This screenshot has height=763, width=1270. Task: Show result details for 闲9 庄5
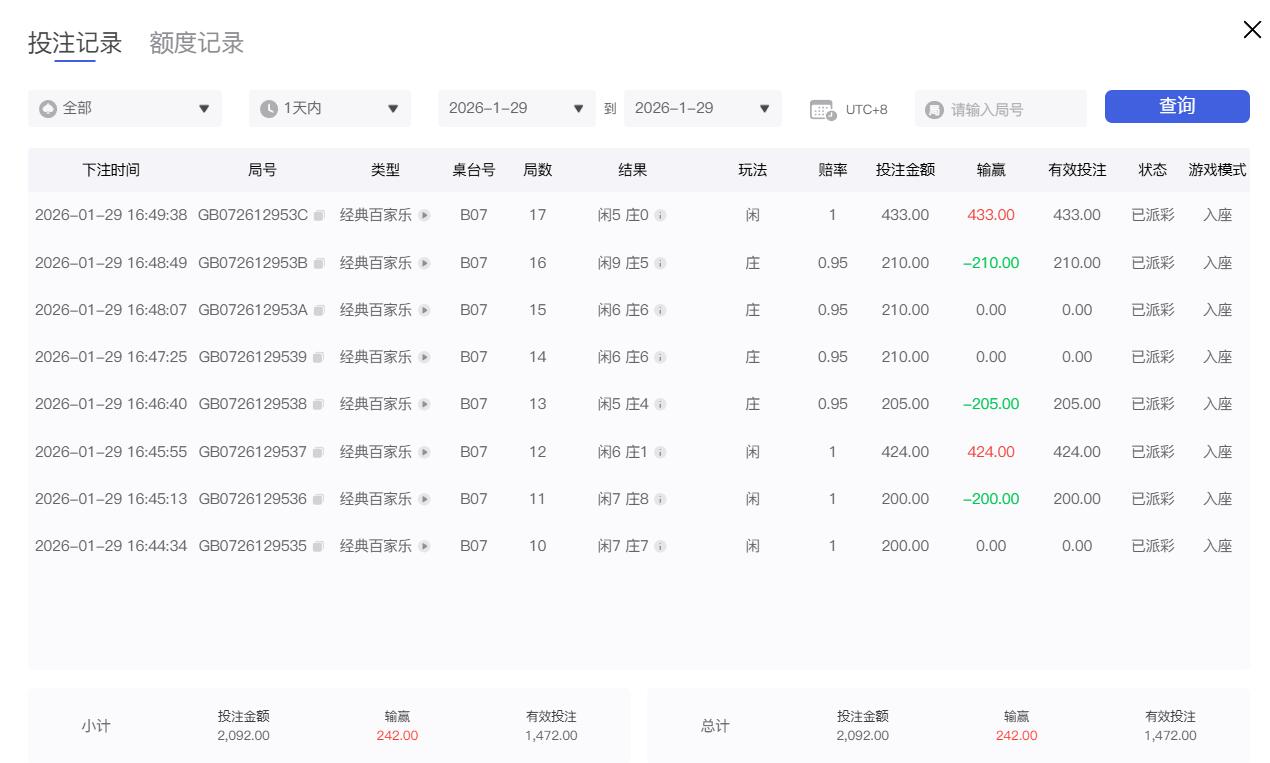click(x=660, y=264)
